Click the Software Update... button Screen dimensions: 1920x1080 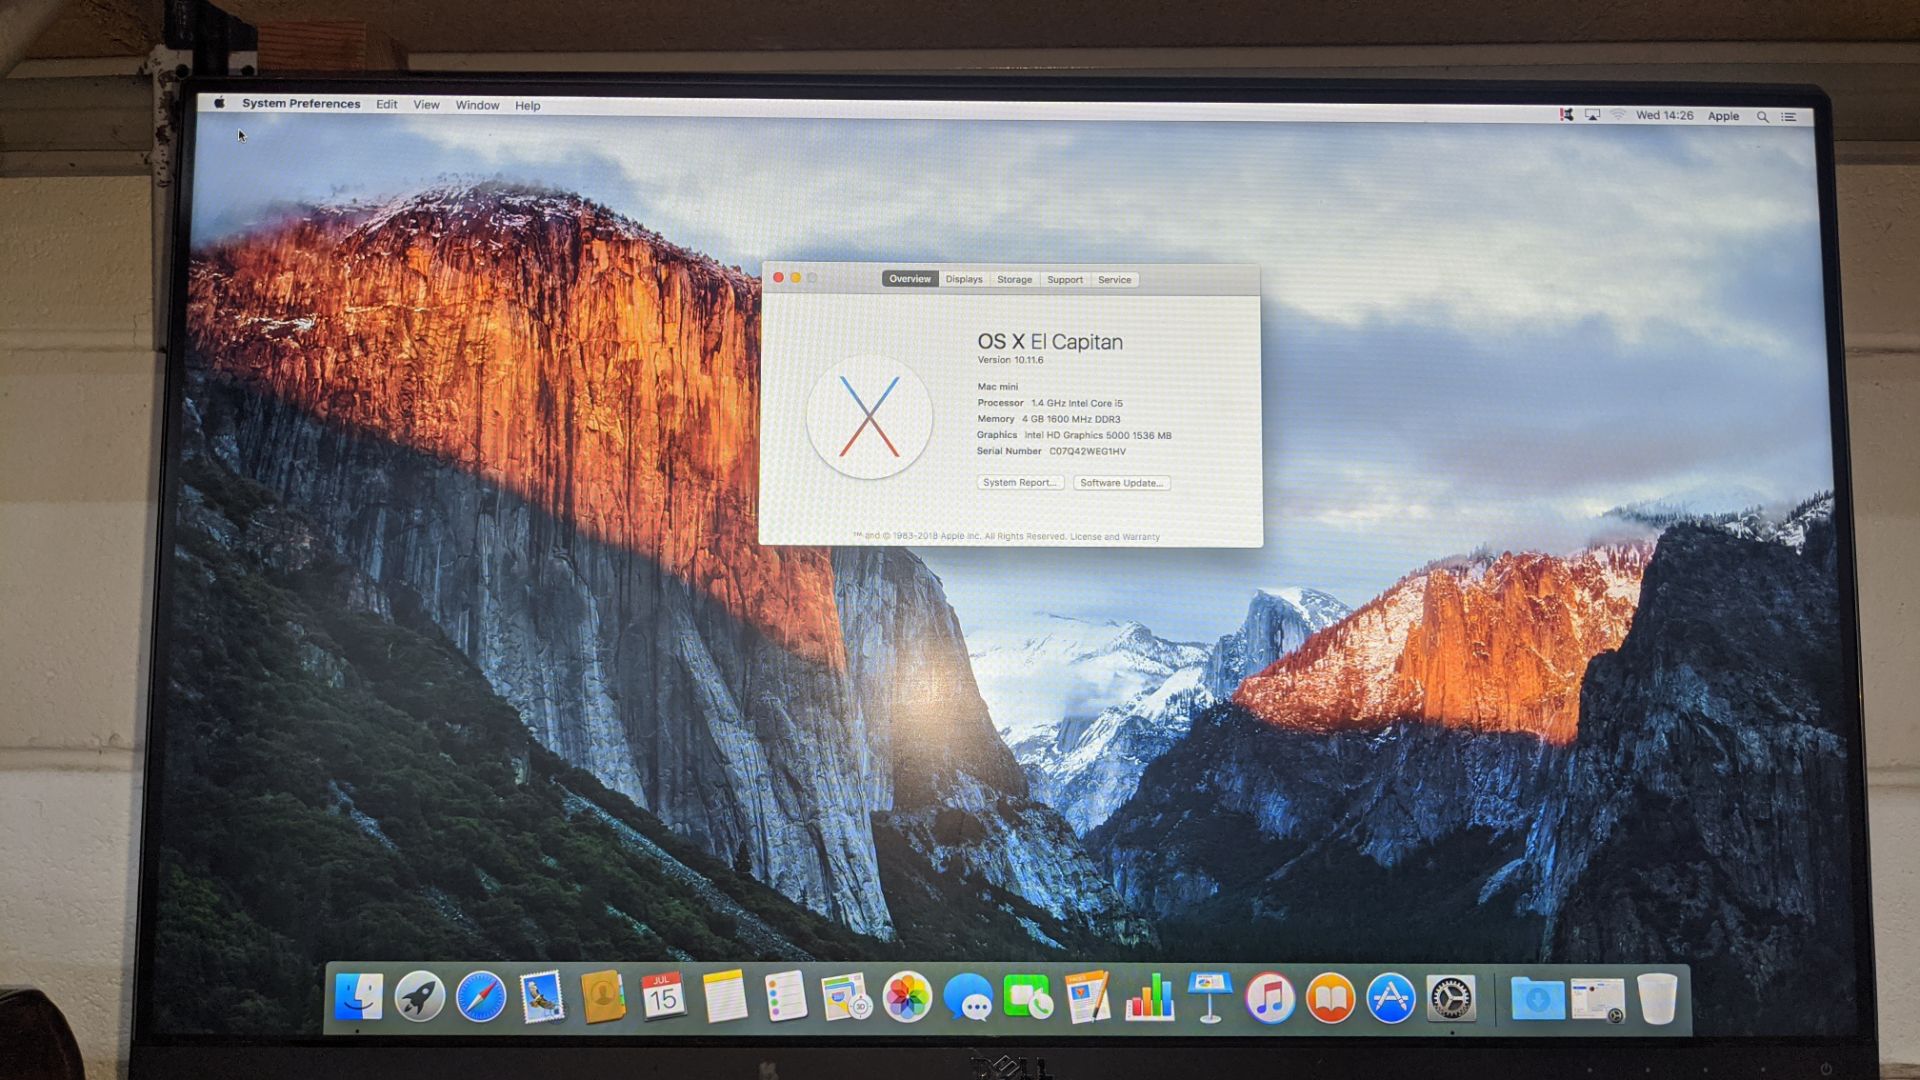coord(1121,483)
